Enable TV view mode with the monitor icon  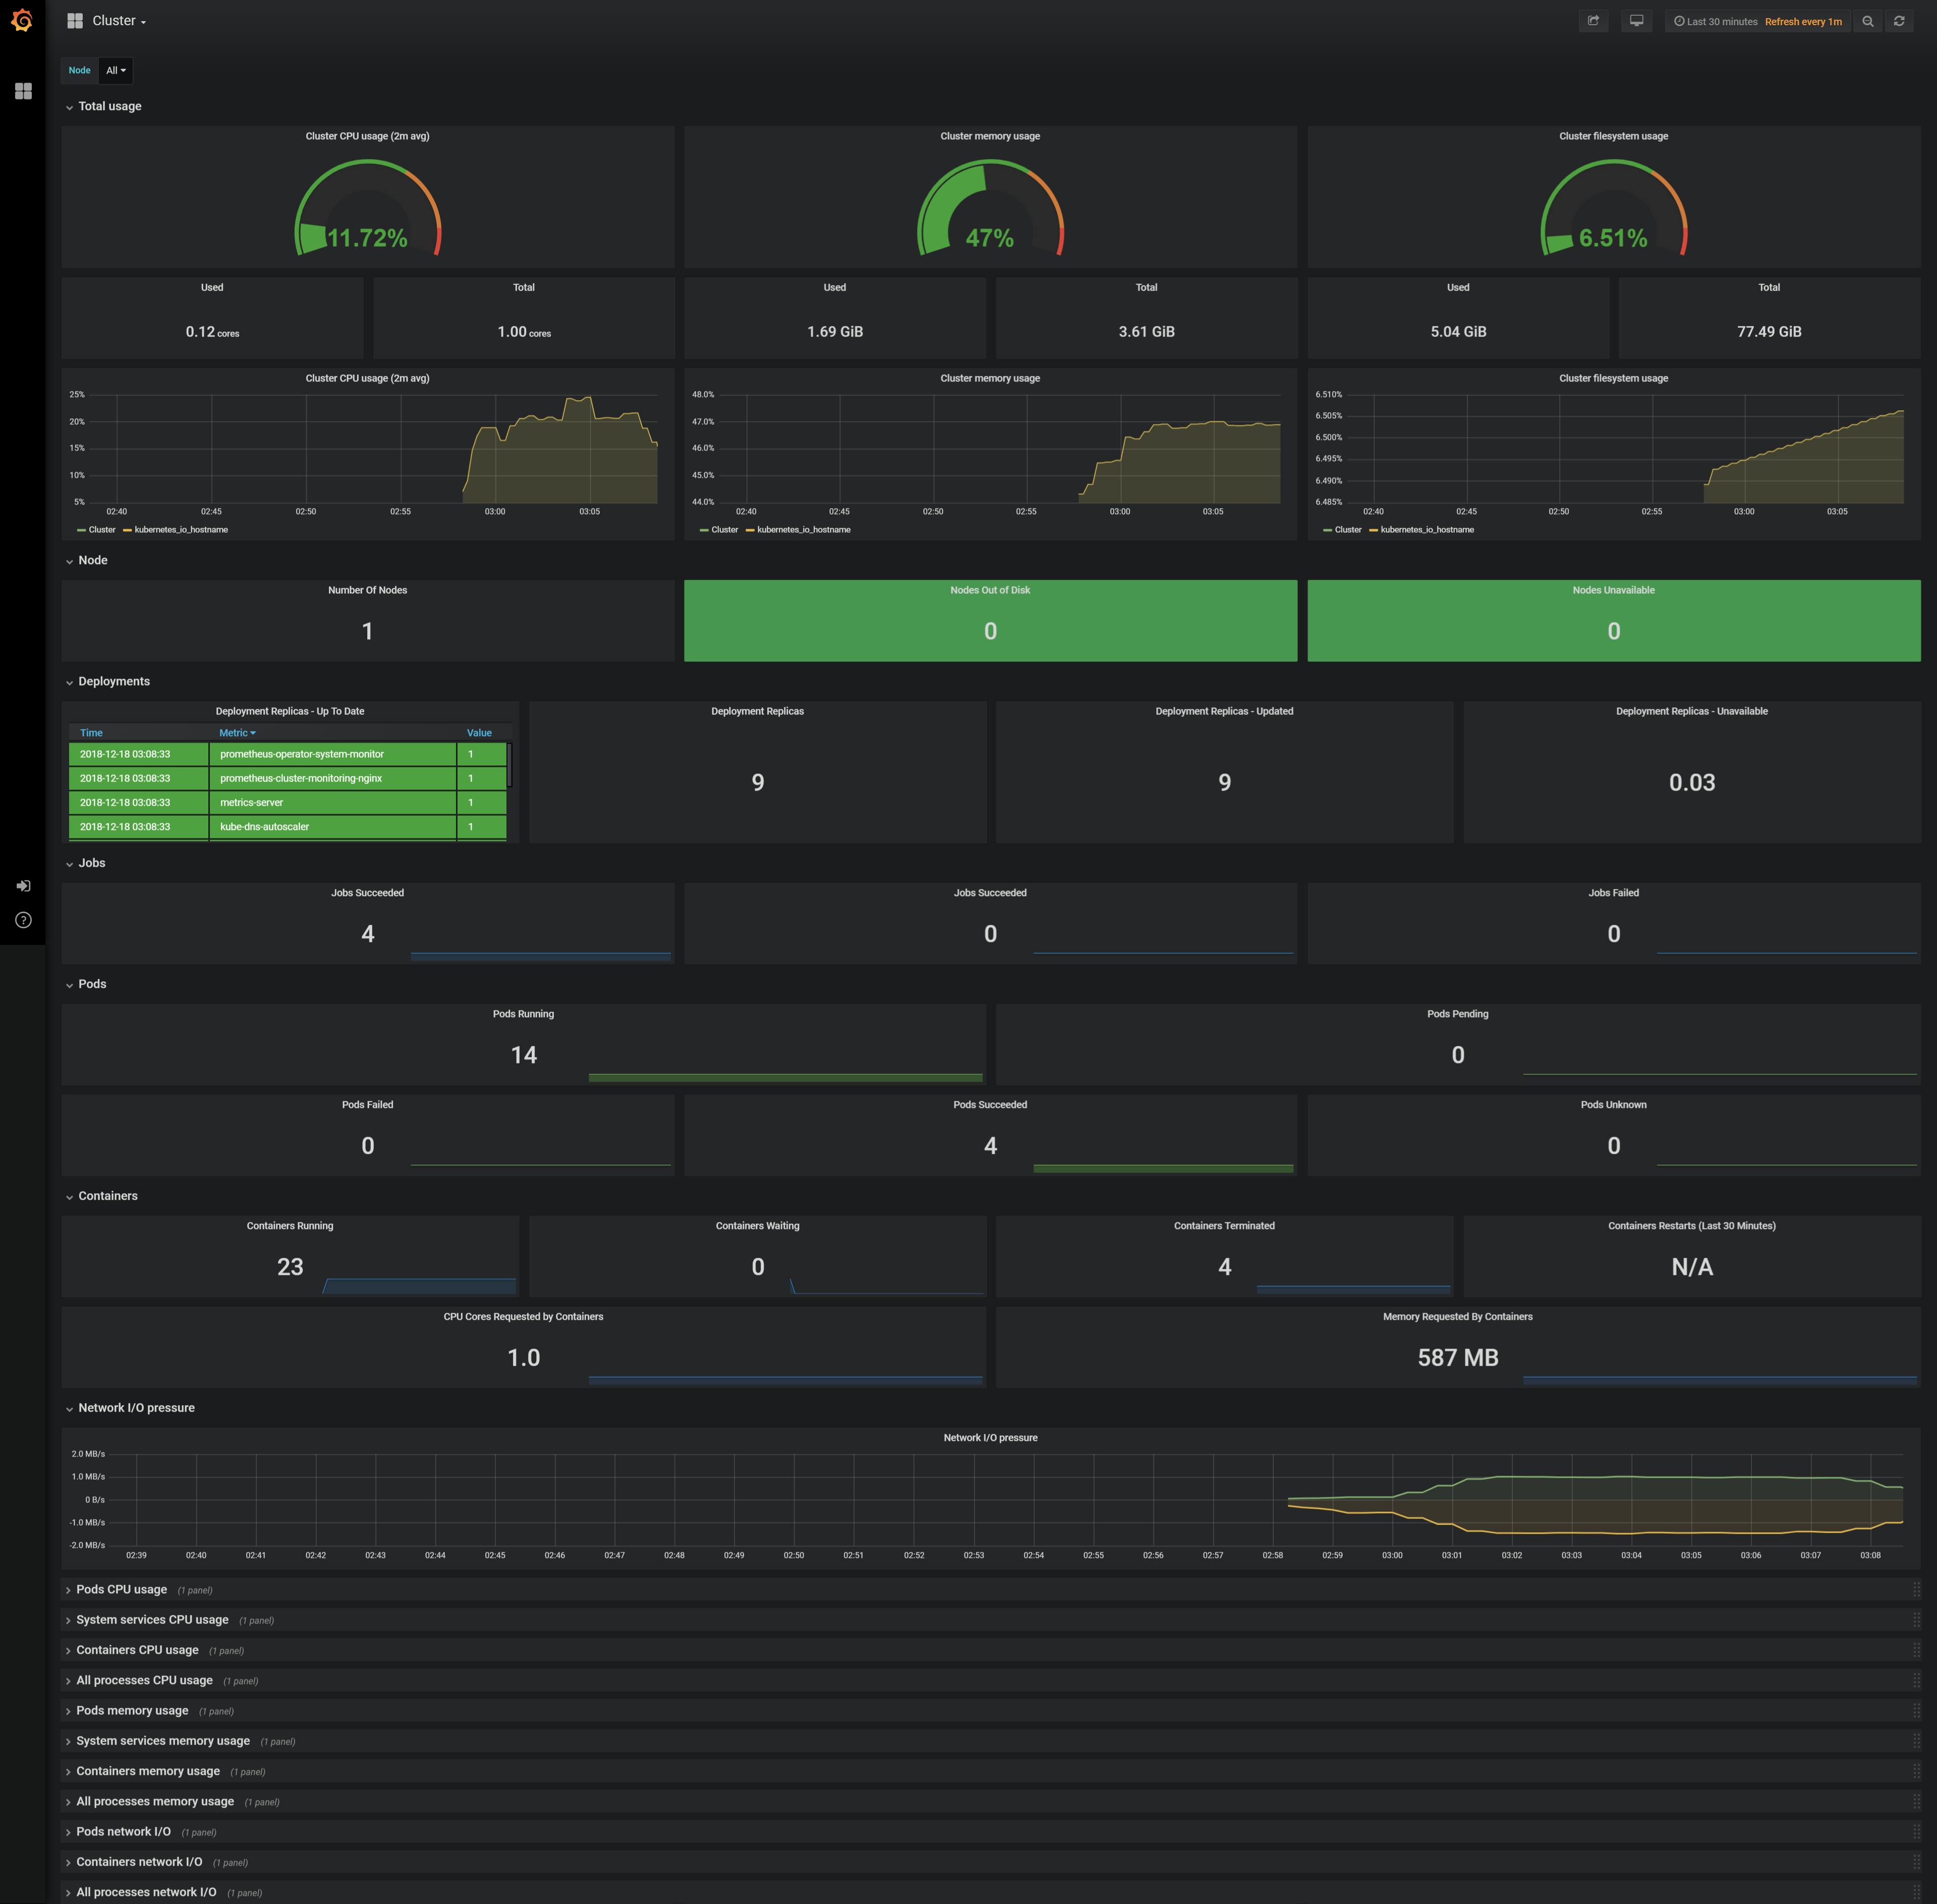pyautogui.click(x=1637, y=21)
